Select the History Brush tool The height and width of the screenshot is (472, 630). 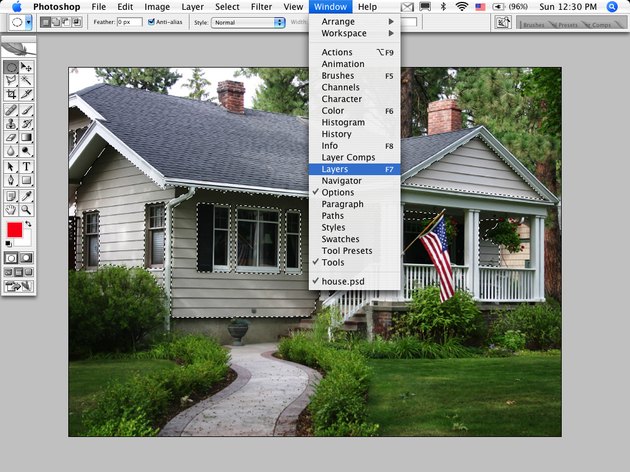coord(26,123)
